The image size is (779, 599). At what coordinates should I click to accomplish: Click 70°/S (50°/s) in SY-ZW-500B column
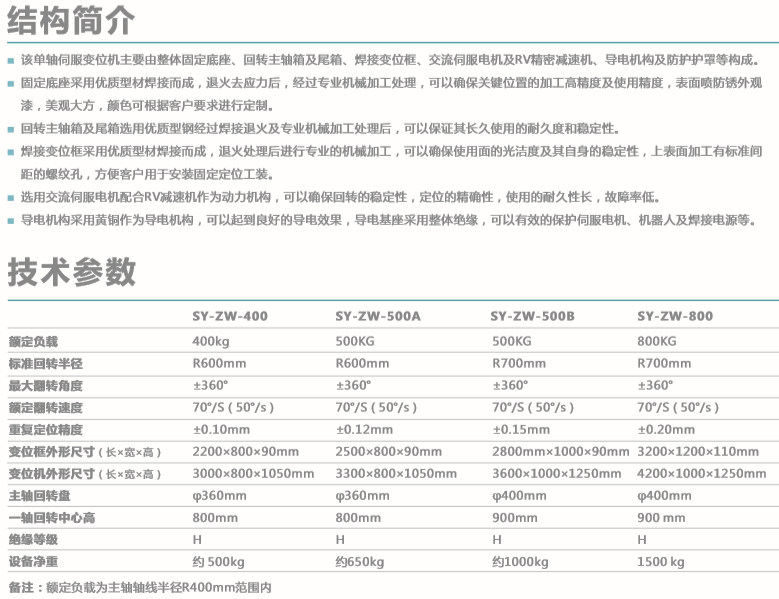[x=533, y=407]
